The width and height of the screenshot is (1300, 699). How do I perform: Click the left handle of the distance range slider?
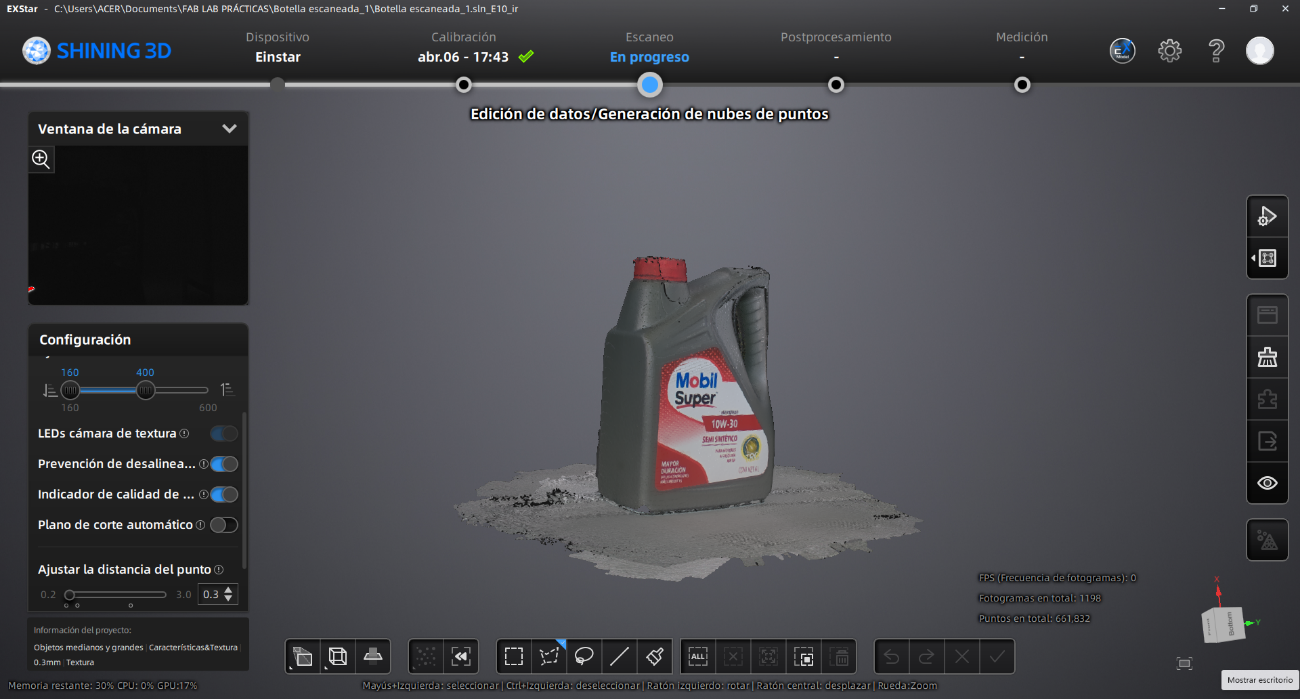point(70,390)
